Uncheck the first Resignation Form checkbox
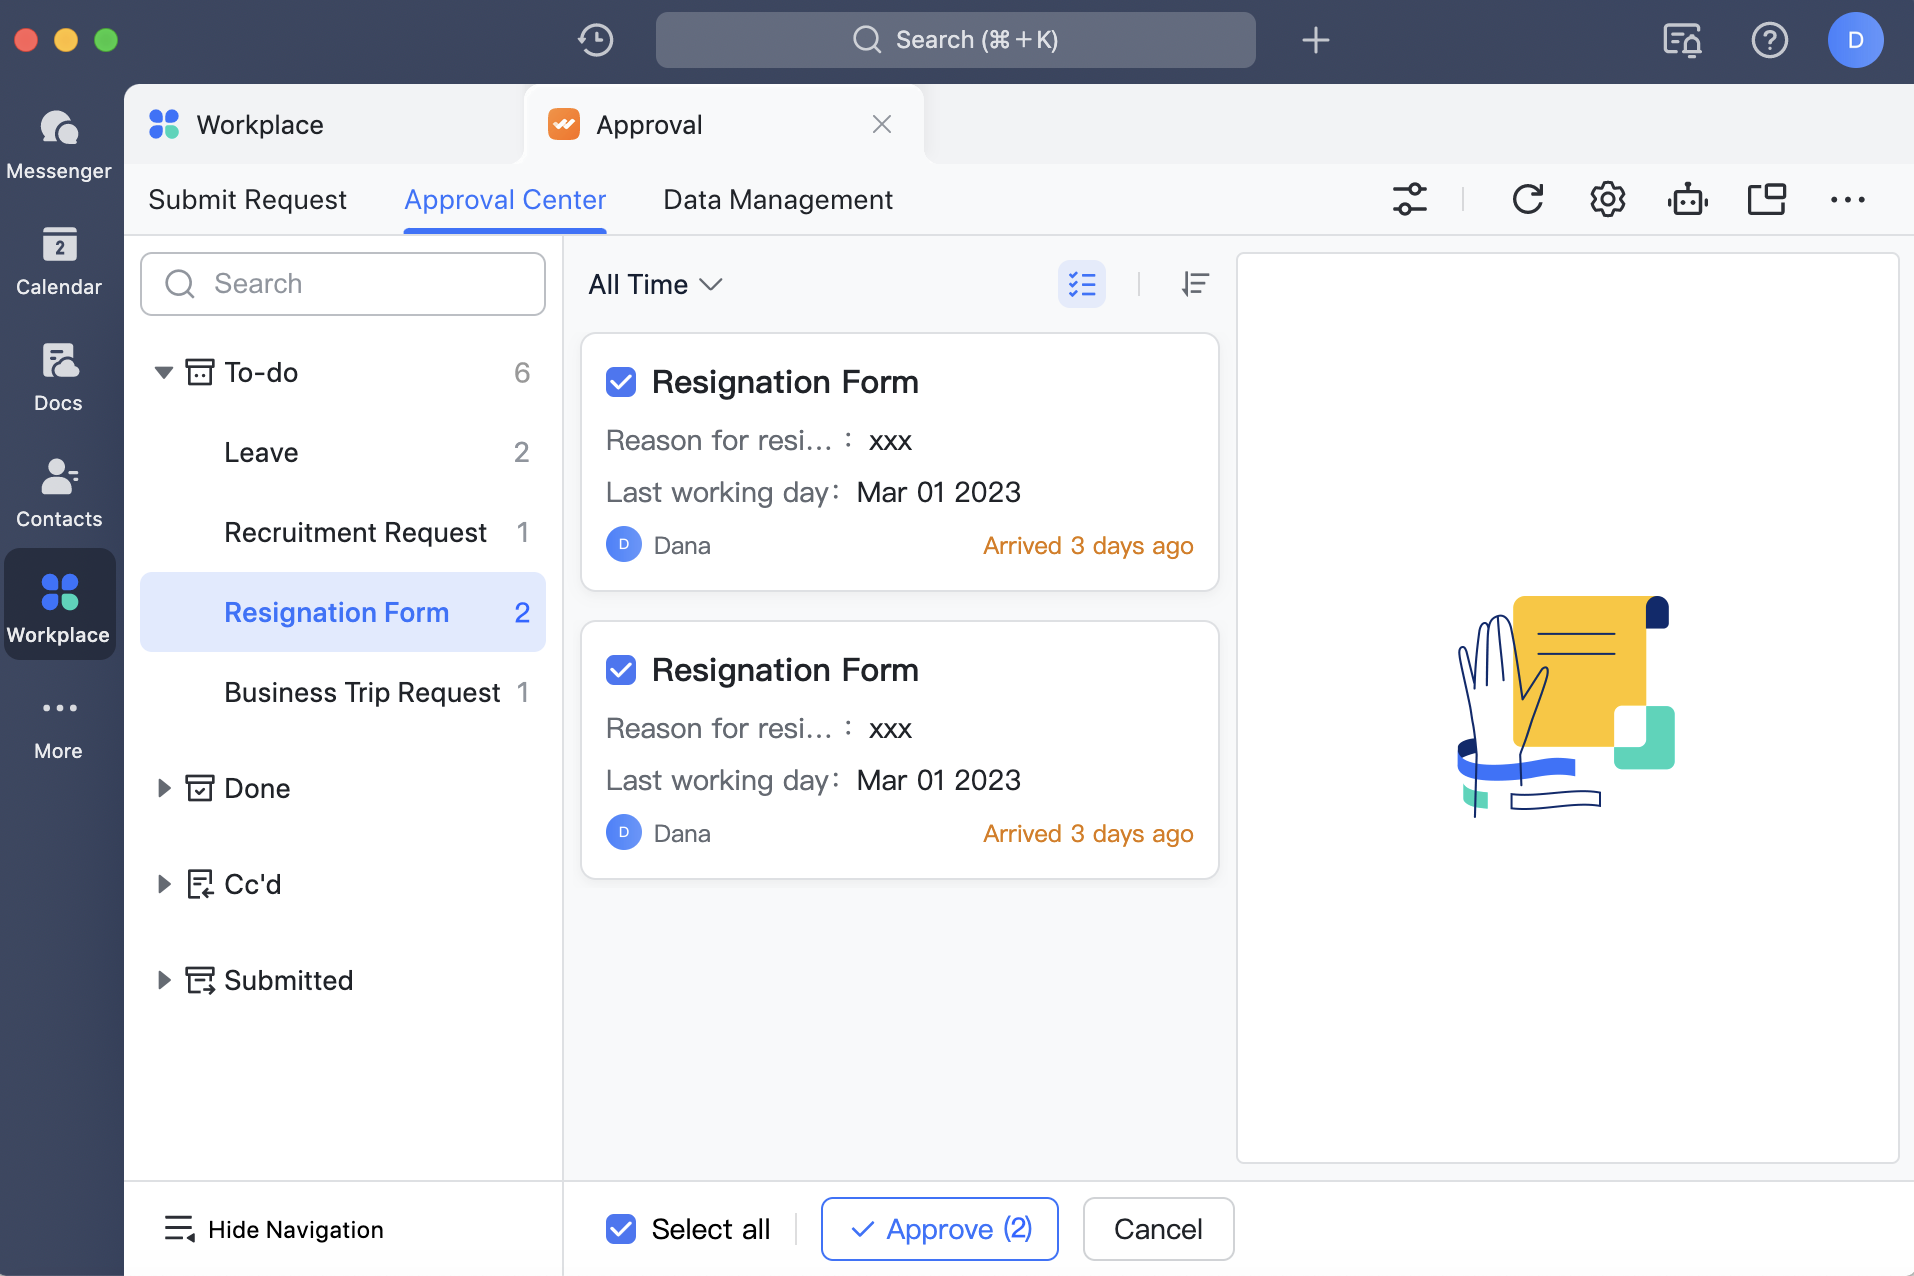This screenshot has height=1276, width=1914. [x=621, y=382]
